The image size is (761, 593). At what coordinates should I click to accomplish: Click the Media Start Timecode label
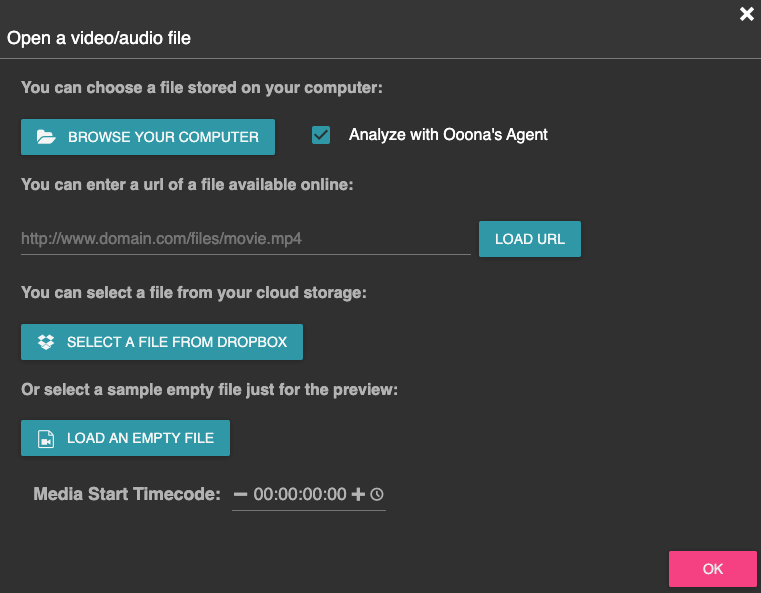click(x=126, y=494)
